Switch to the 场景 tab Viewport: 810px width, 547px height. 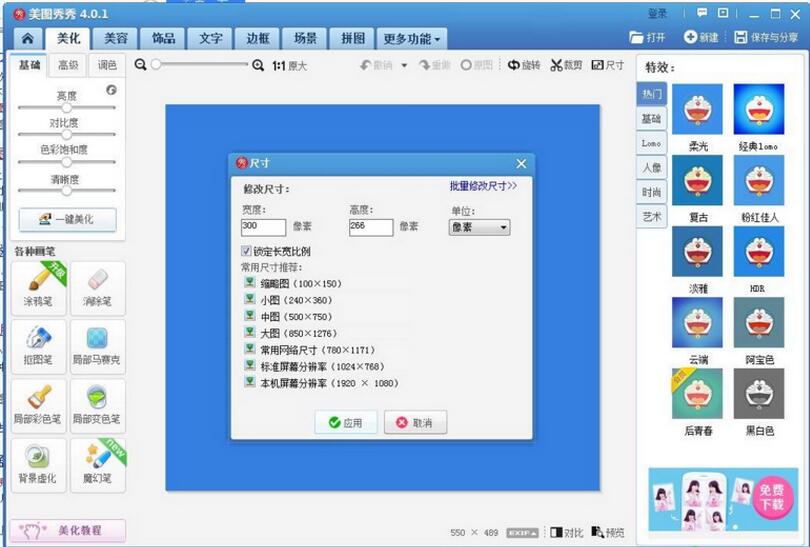305,38
